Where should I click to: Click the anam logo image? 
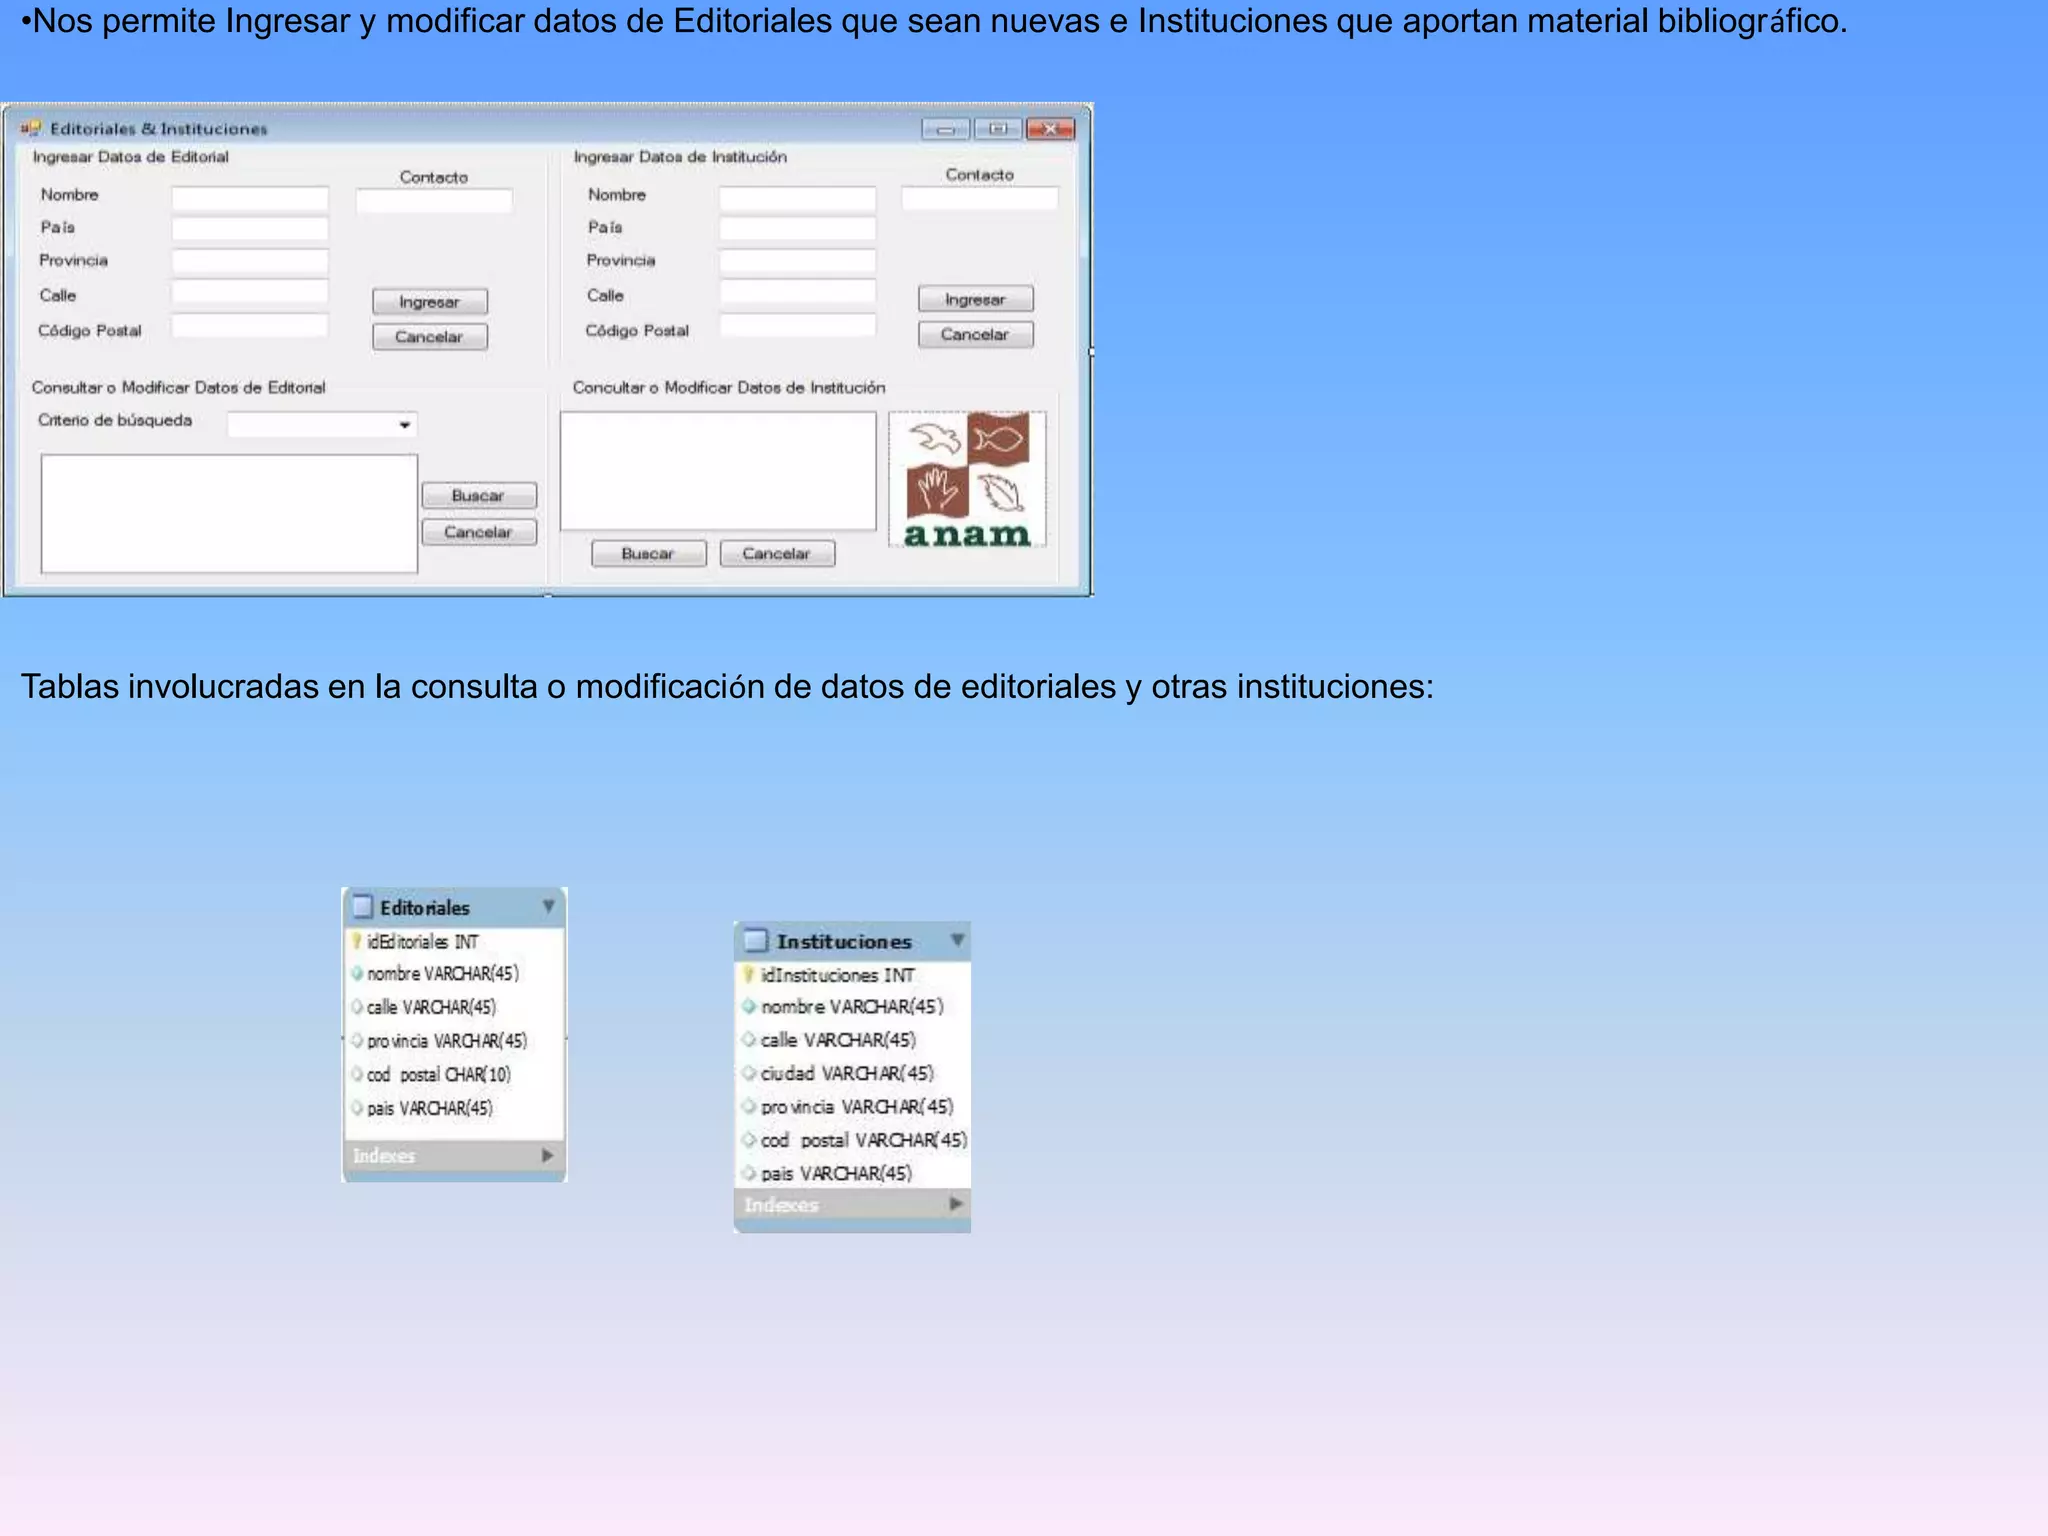[967, 479]
